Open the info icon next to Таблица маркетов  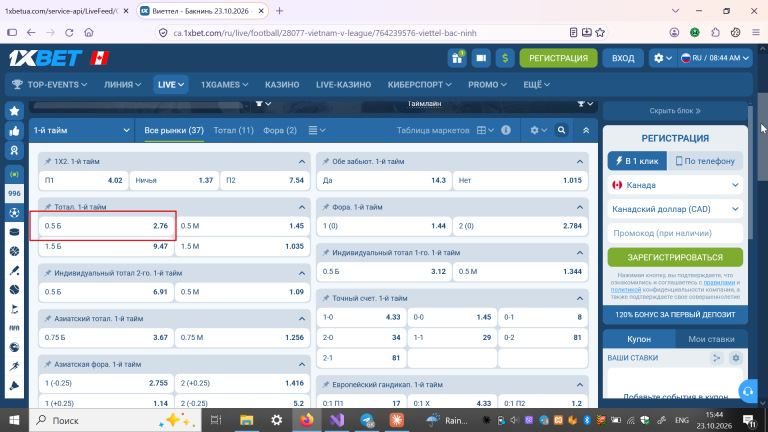tap(506, 130)
